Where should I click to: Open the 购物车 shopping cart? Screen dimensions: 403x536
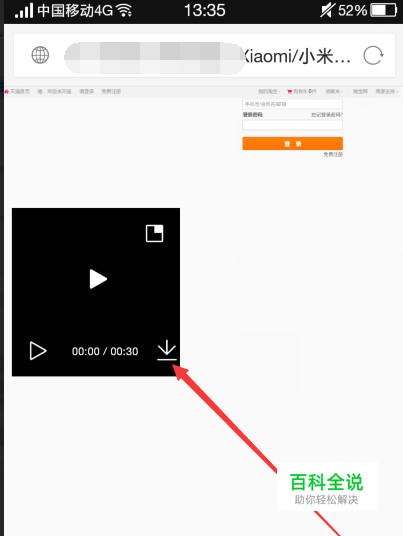pyautogui.click(x=302, y=91)
